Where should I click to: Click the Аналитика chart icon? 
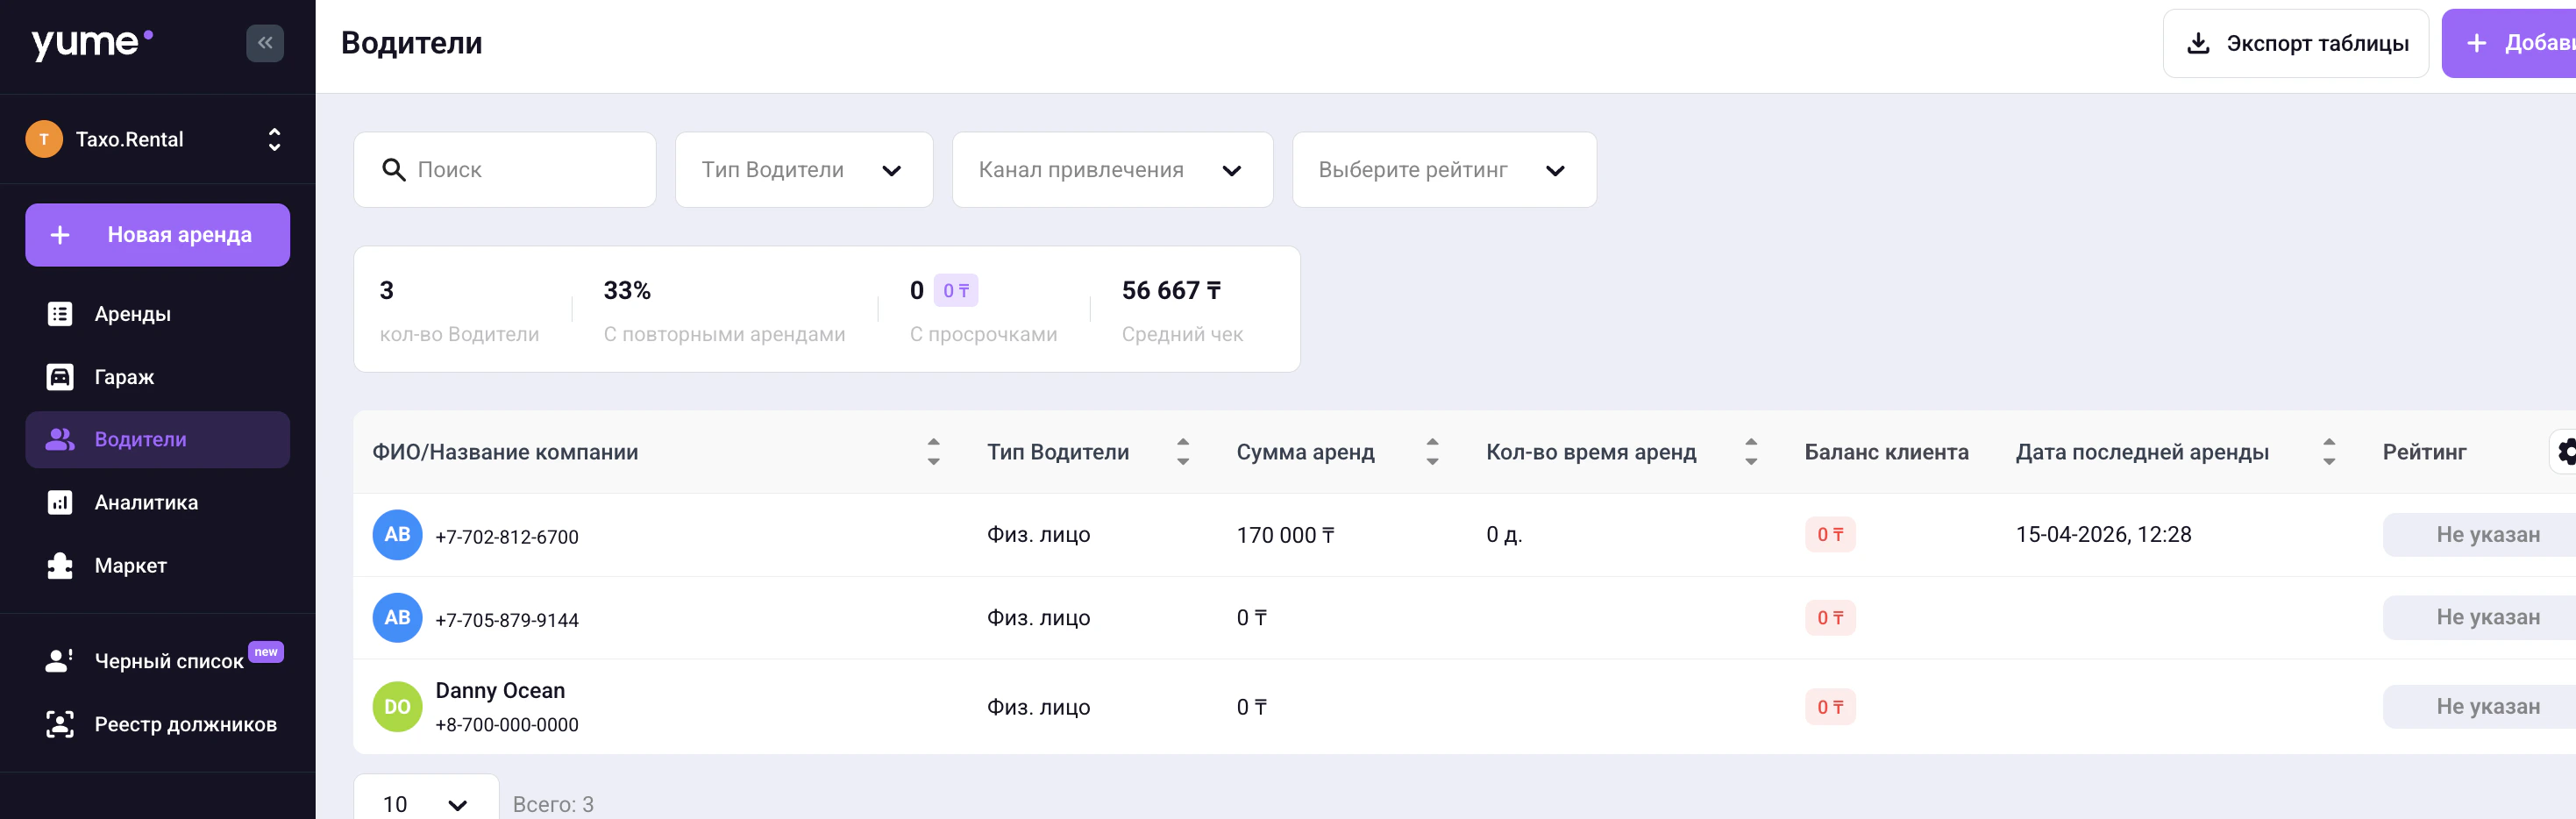pos(60,503)
